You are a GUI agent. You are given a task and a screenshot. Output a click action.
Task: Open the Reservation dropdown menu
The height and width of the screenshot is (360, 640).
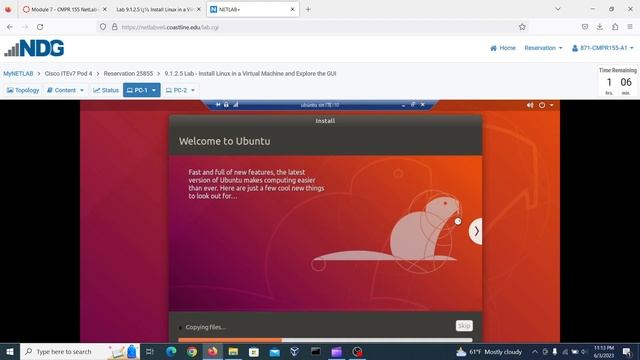543,48
